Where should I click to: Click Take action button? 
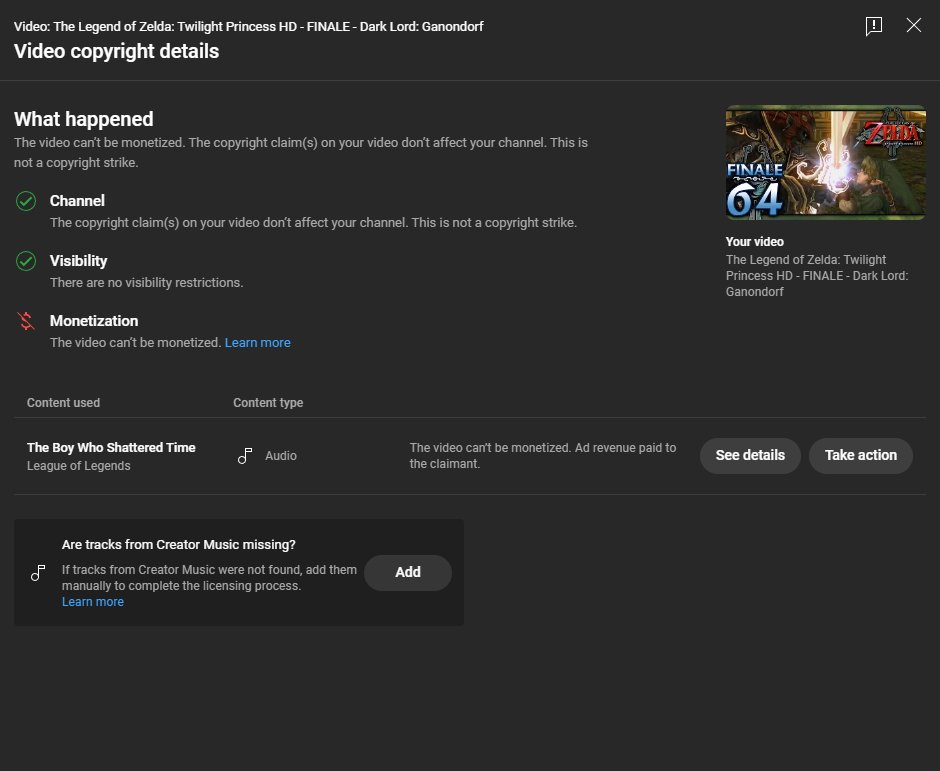[861, 456]
